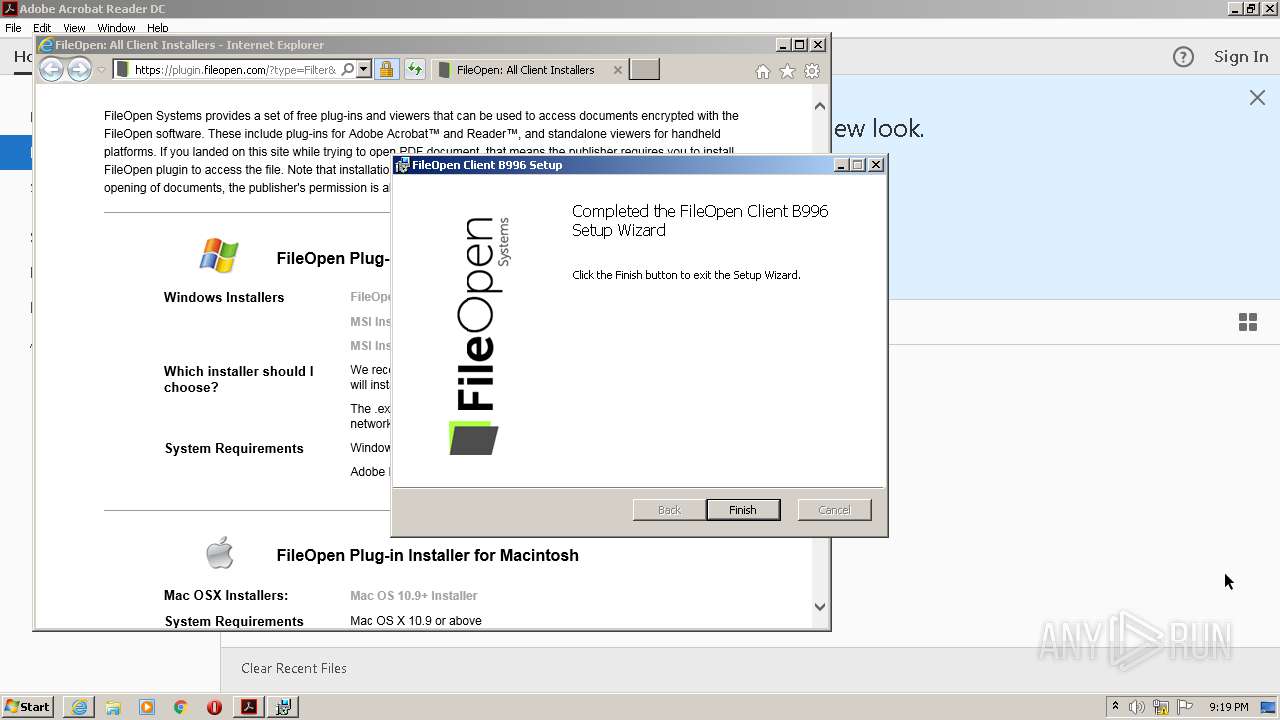Launch Opera browser from taskbar

(214, 707)
